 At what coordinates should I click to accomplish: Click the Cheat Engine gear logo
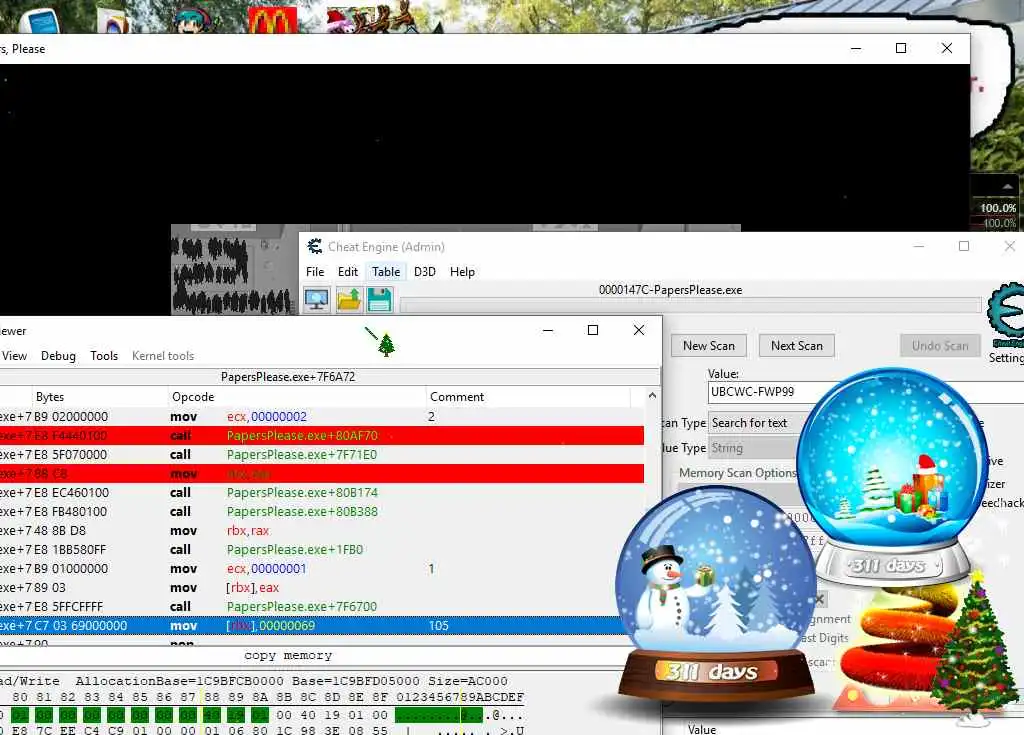pos(1006,316)
